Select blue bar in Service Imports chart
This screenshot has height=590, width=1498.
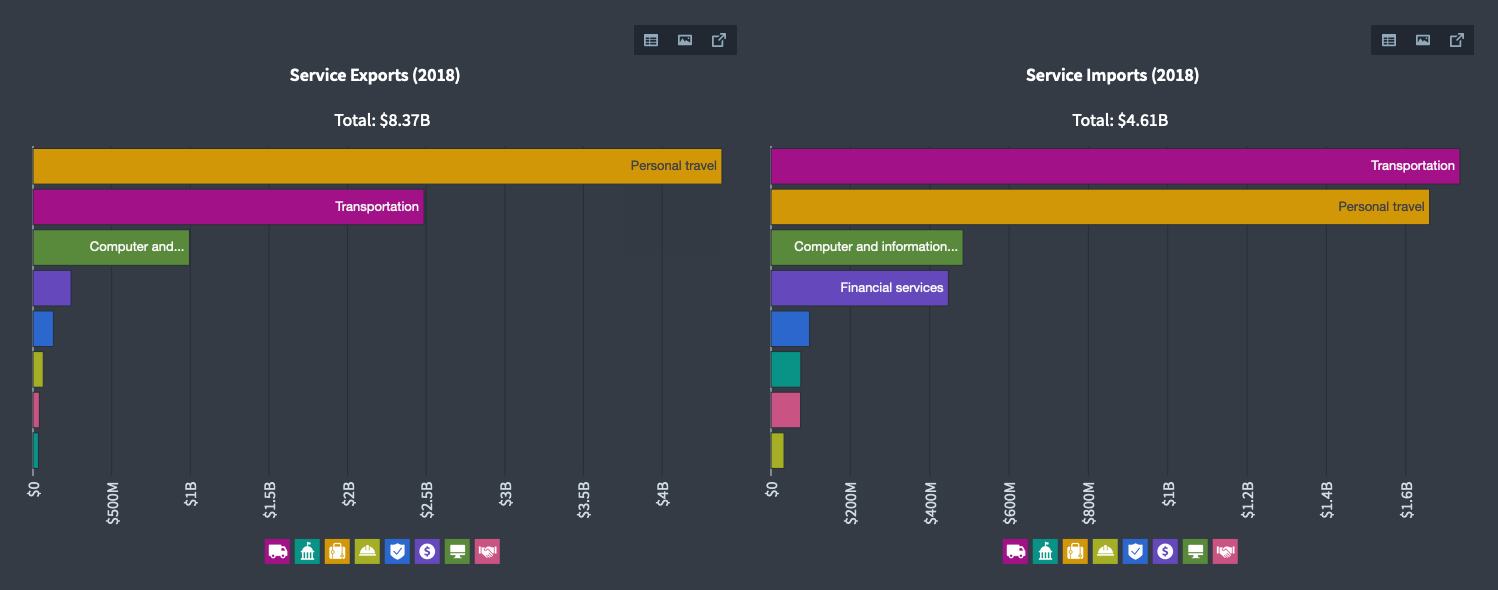[790, 328]
